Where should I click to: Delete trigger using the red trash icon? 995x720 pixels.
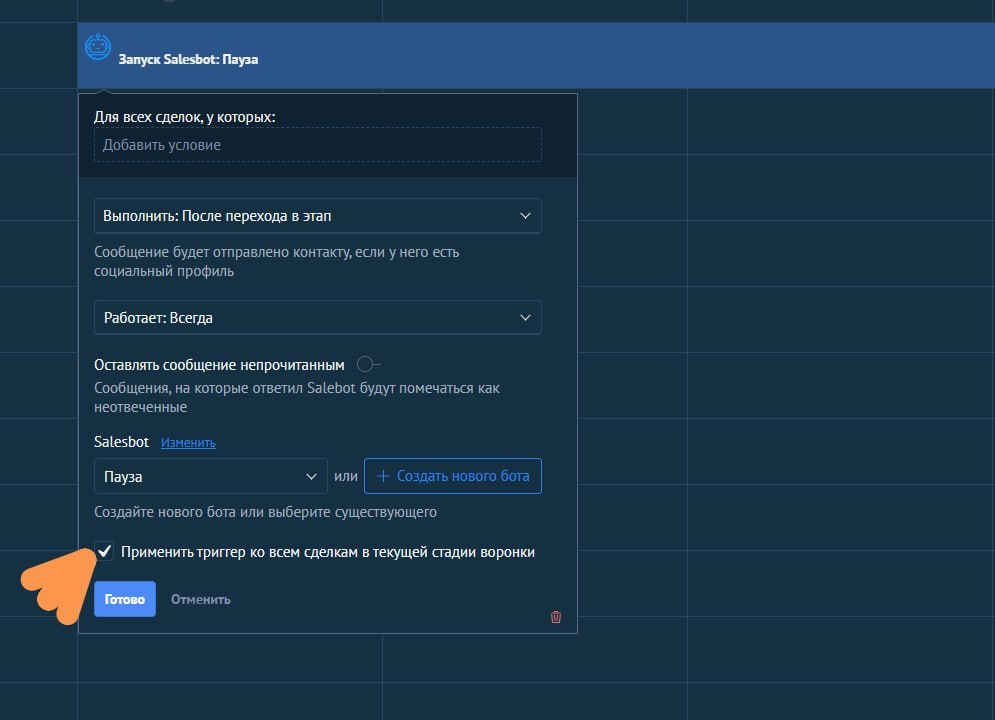point(556,617)
